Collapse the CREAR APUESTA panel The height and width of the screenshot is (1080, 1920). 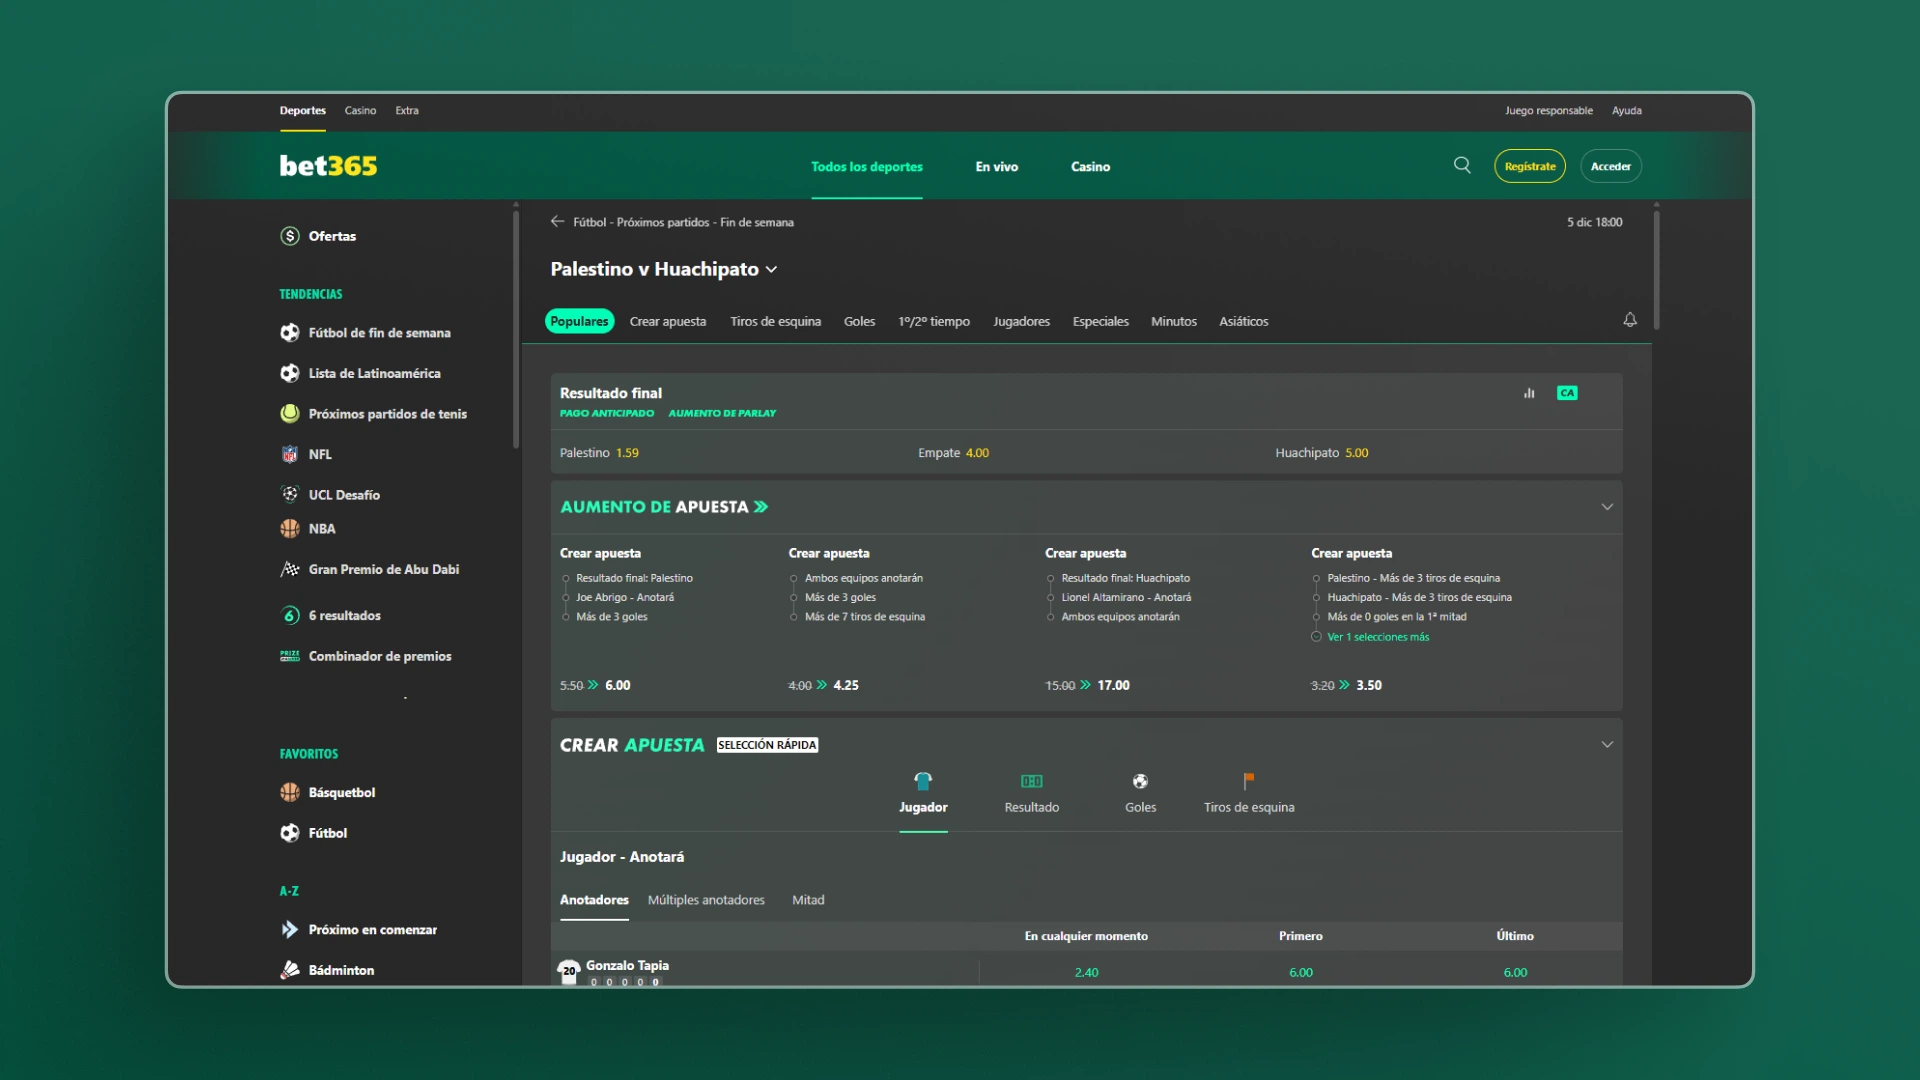1607,744
